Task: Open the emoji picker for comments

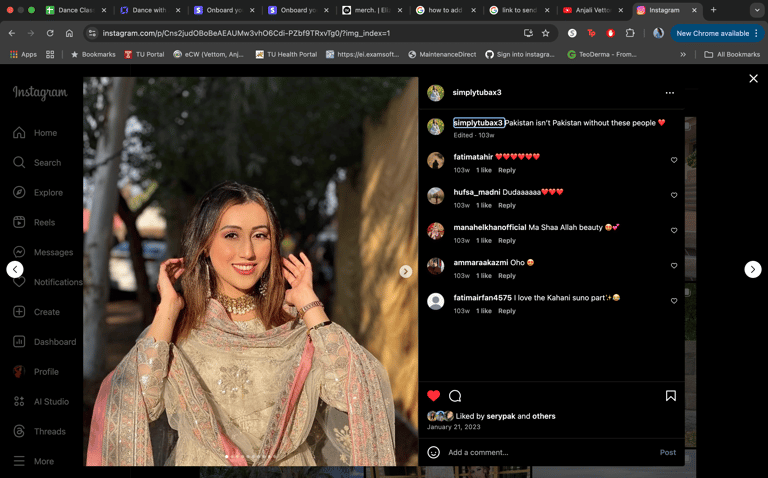Action: (x=433, y=452)
